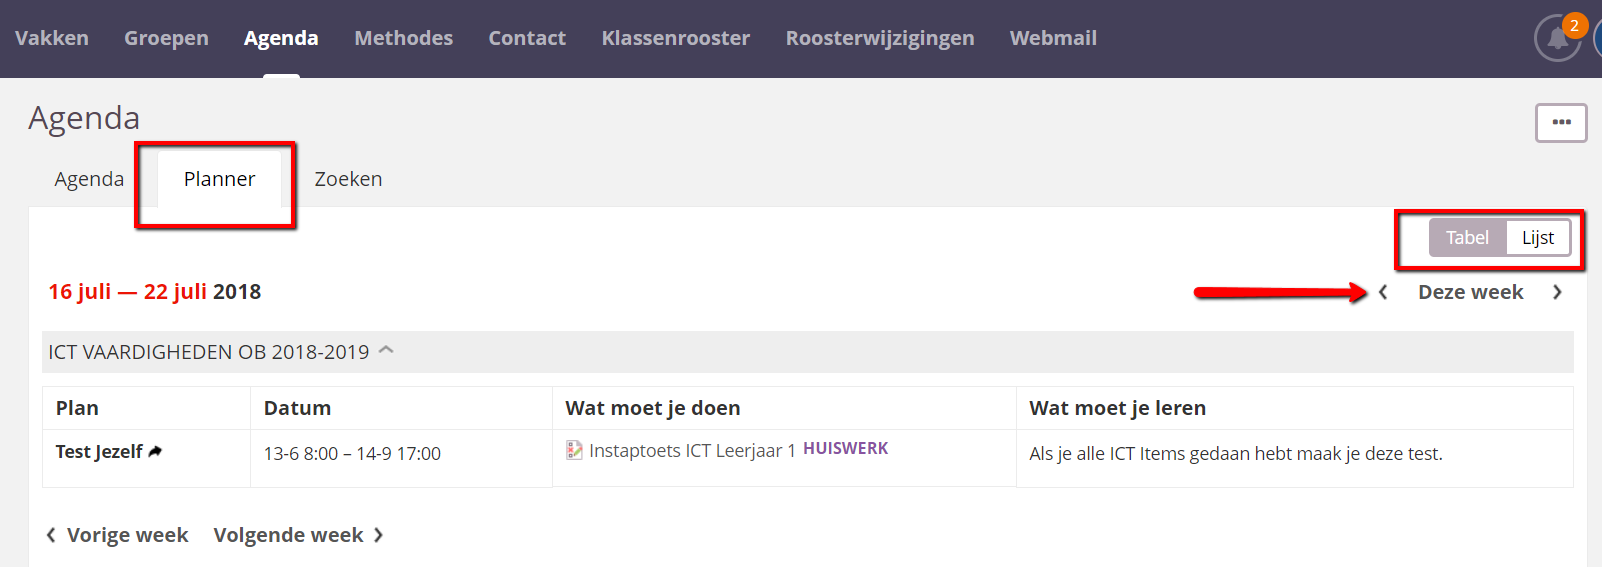
Task: Open Instaptoets ICT Leerjaar 1 assignment
Action: click(x=692, y=451)
